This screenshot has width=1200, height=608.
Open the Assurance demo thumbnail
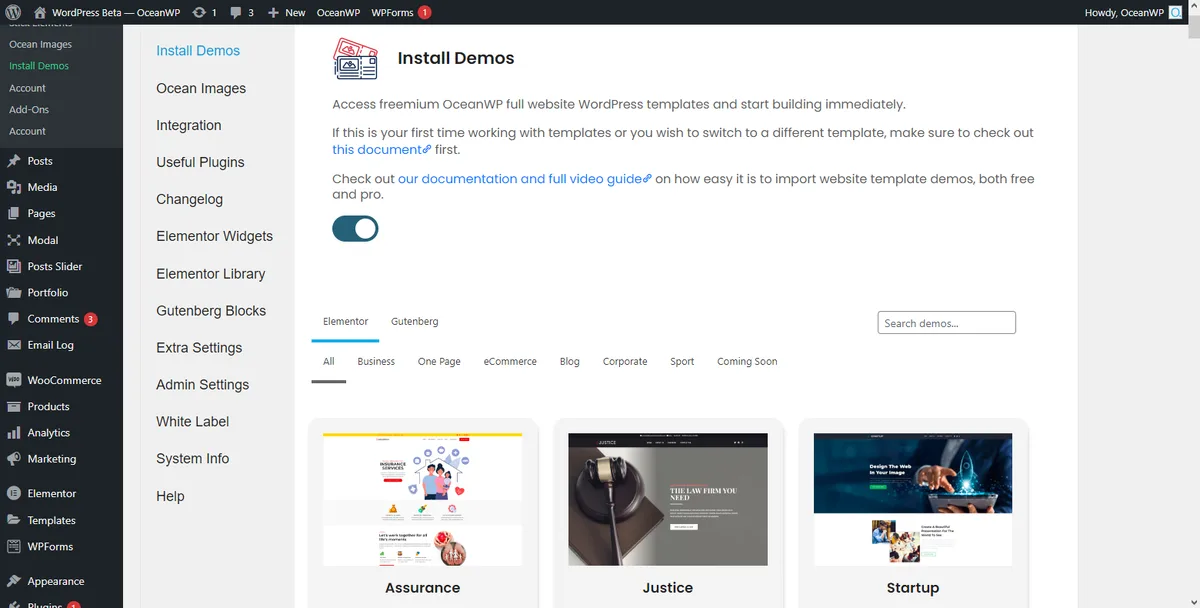422,499
